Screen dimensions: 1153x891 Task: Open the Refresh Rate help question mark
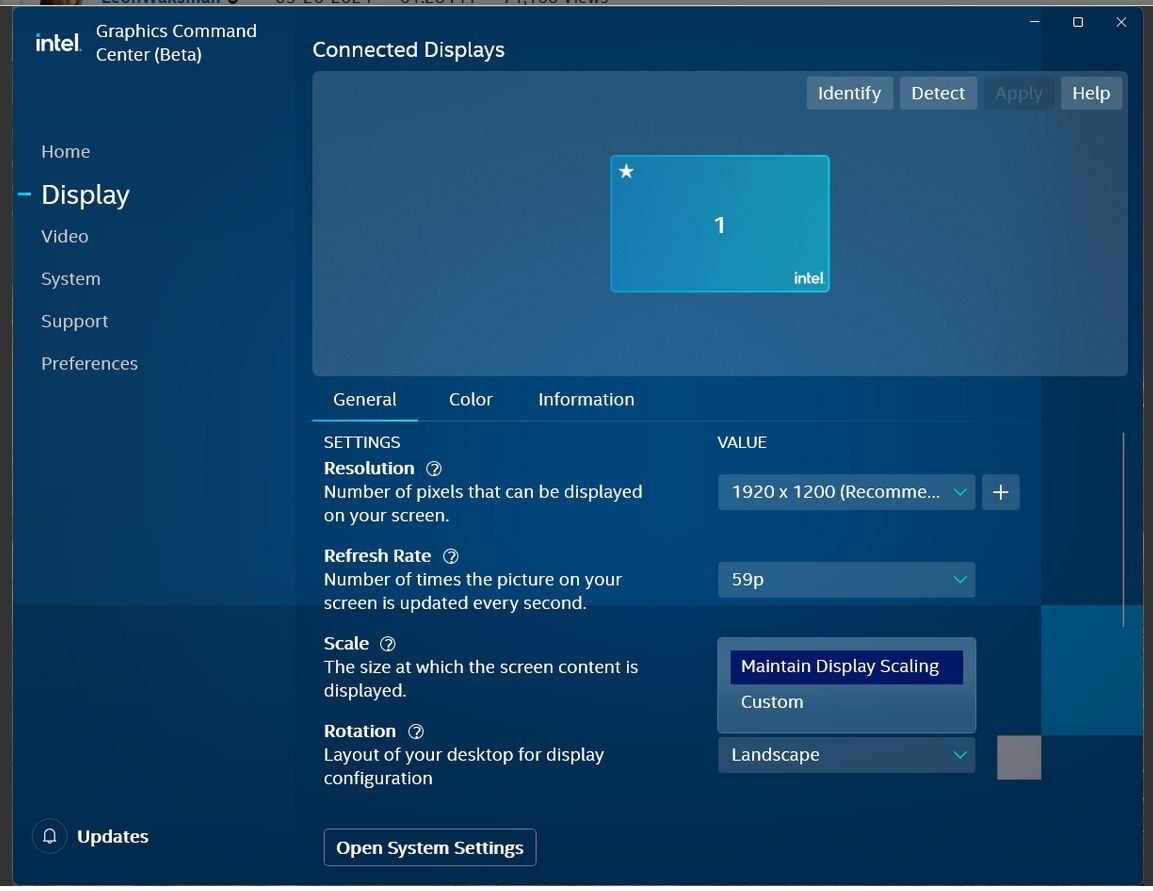click(x=451, y=557)
